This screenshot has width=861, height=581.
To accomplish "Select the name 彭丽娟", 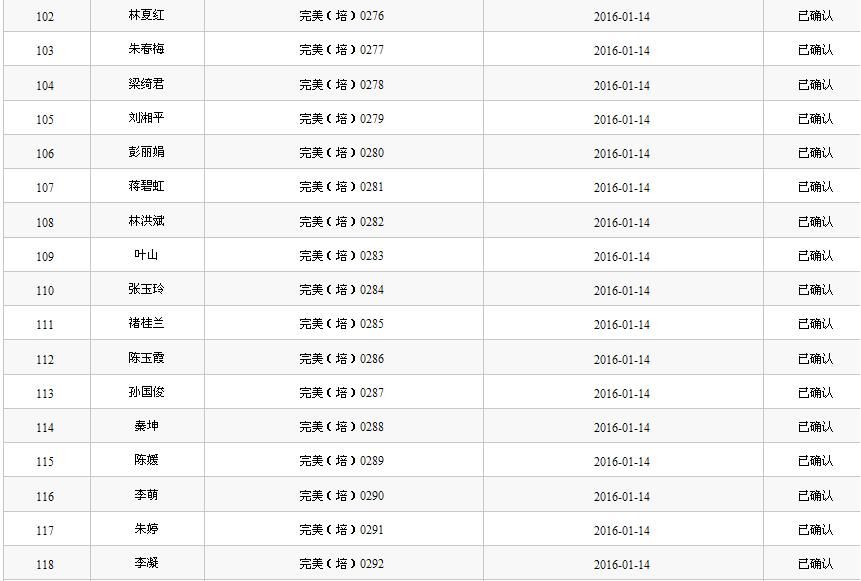I will point(146,153).
